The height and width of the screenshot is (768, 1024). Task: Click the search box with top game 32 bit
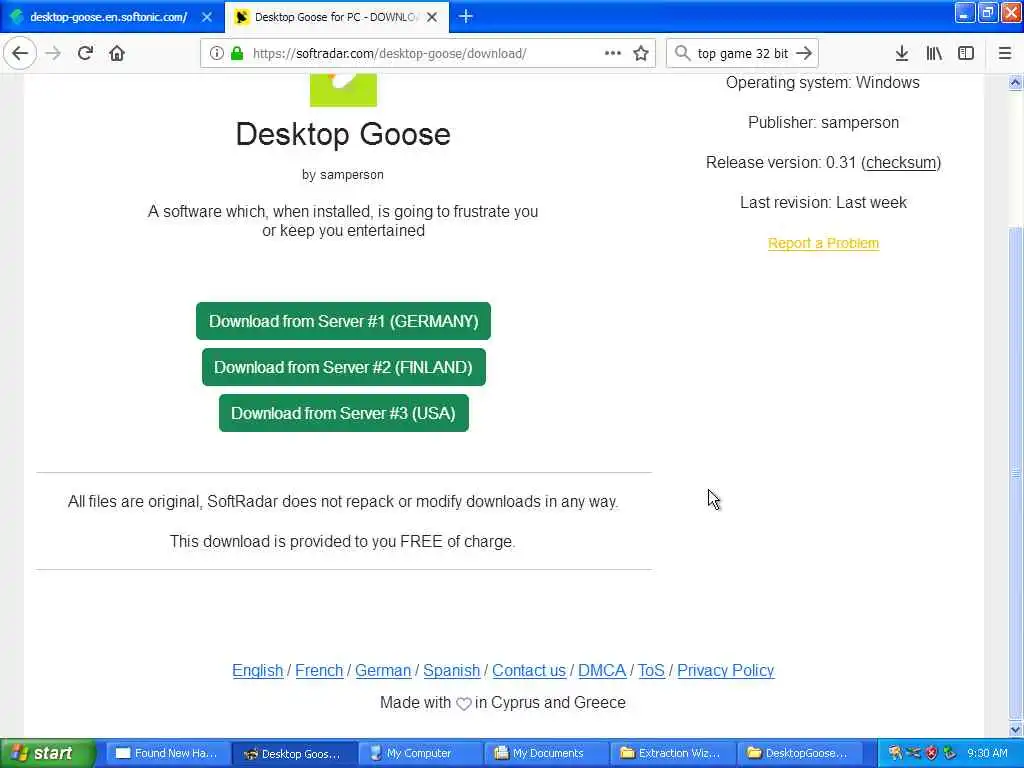pyautogui.click(x=743, y=53)
